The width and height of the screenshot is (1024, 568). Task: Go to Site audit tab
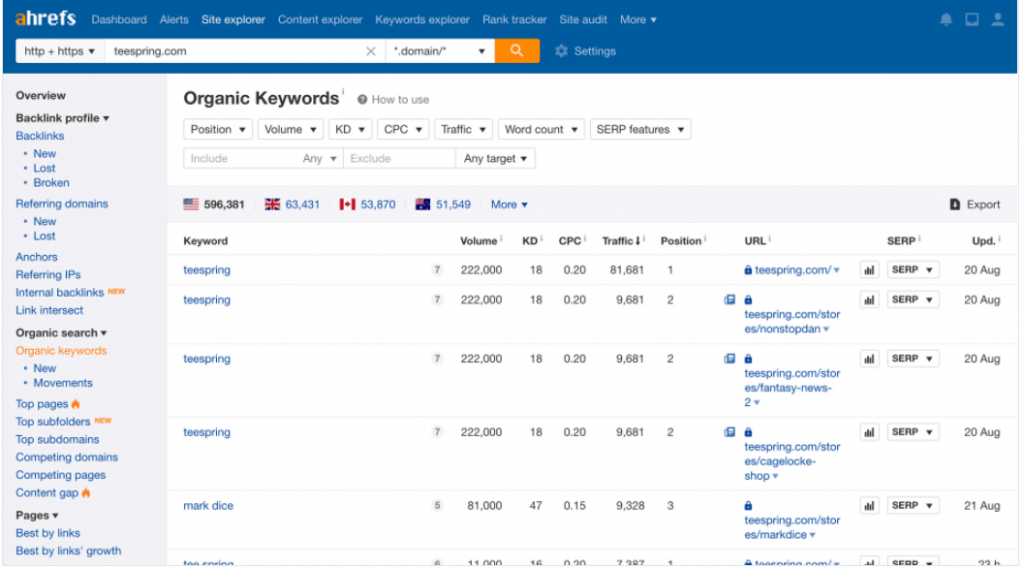coord(583,20)
